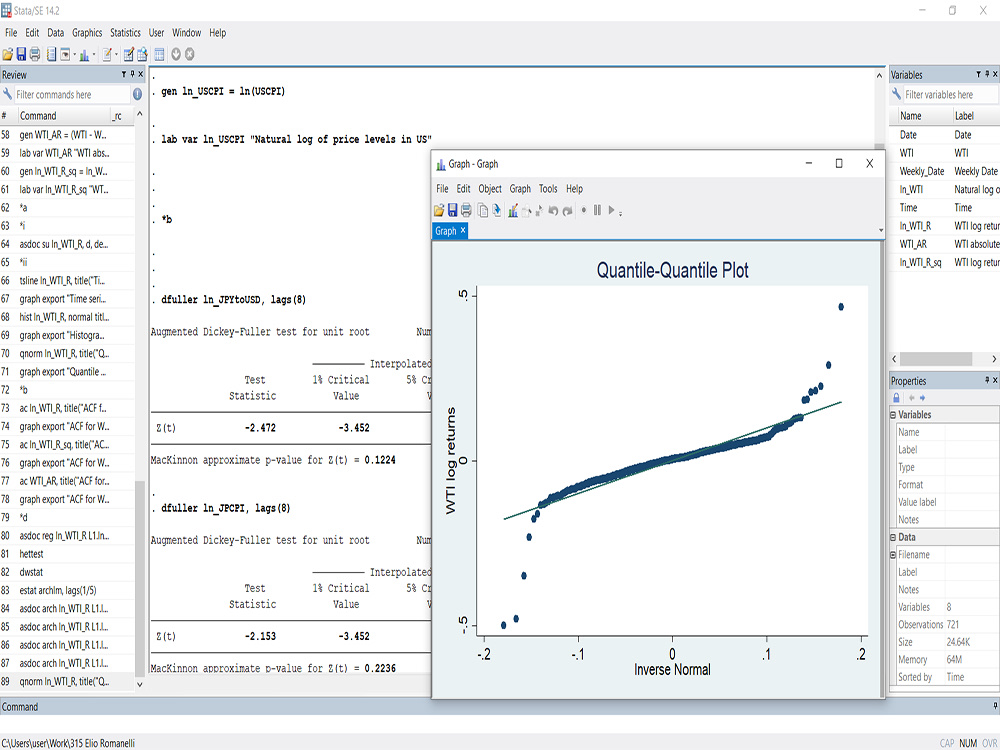Click the Print icon in Graph window toolbar
1000x750 pixels.
tap(466, 210)
